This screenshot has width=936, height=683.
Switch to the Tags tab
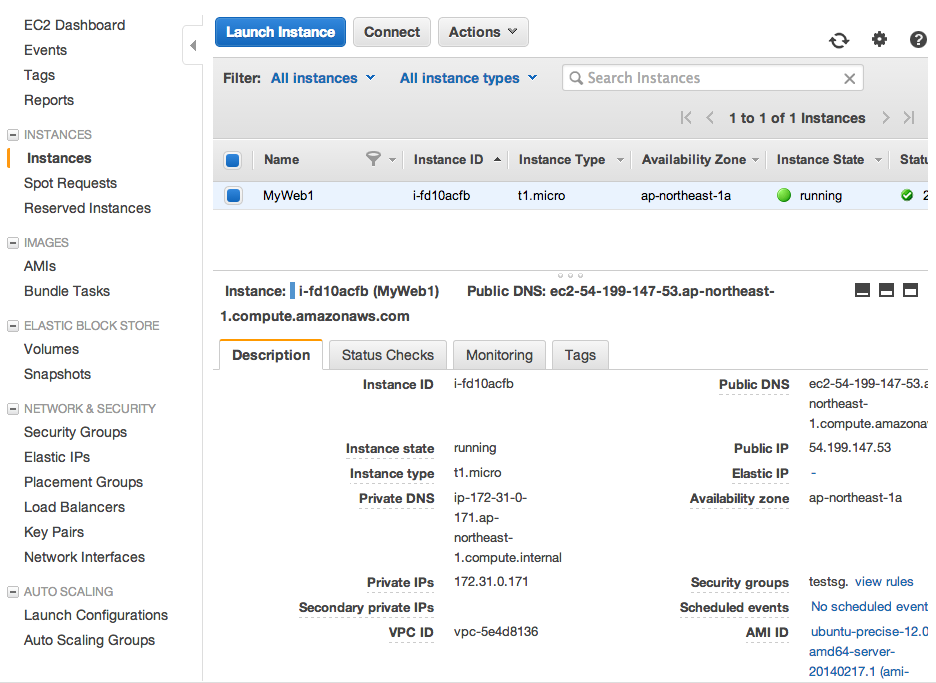580,355
